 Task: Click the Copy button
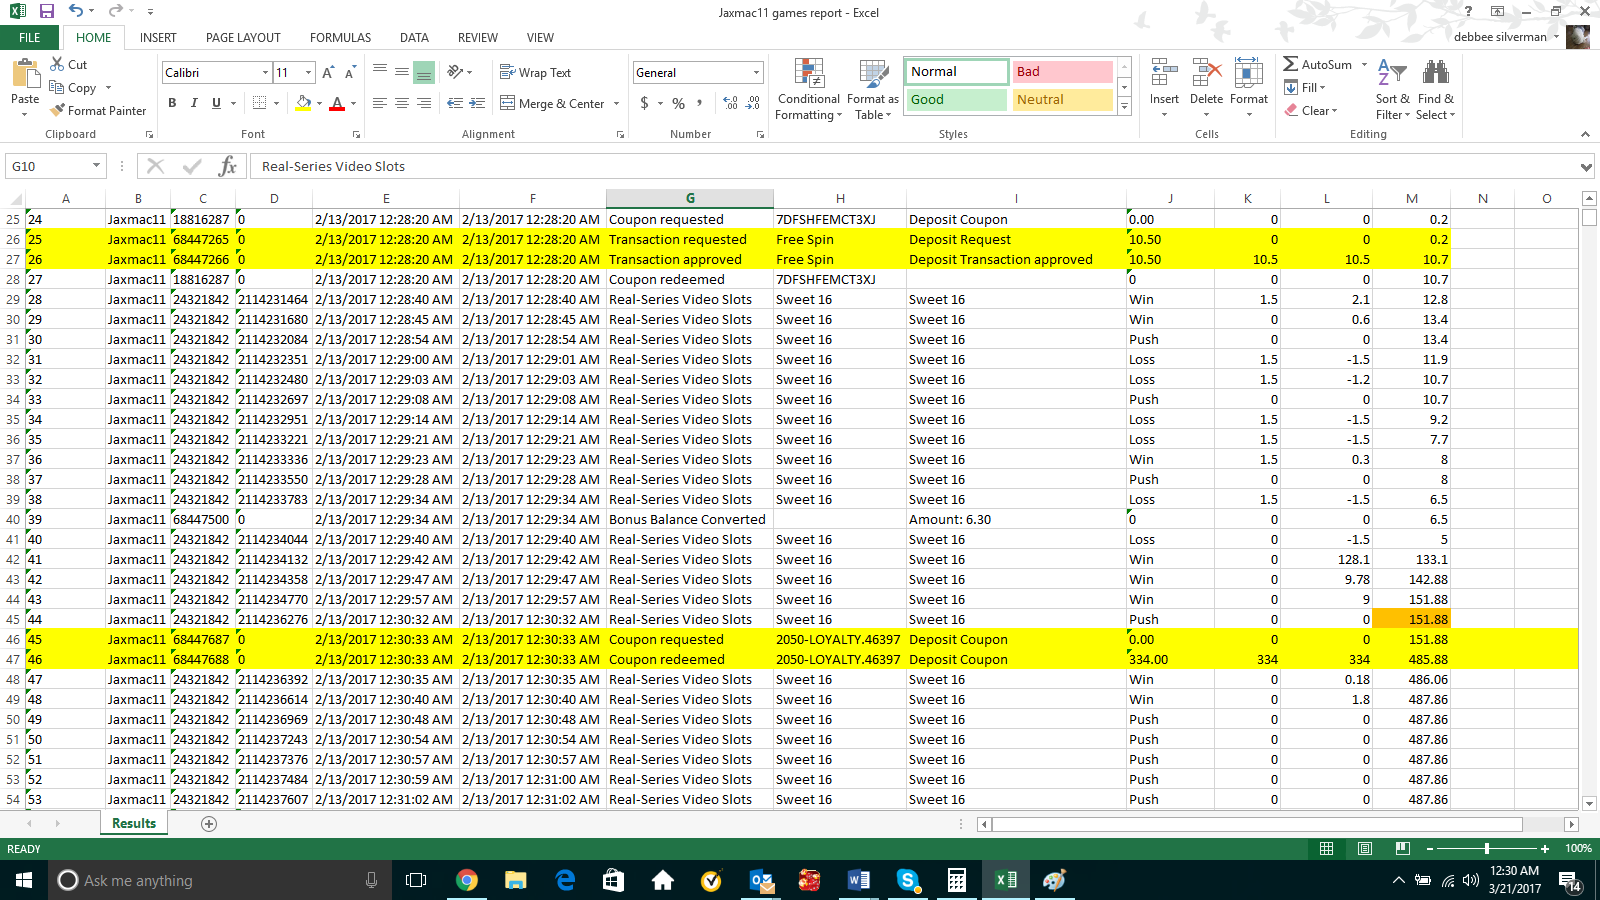click(74, 87)
